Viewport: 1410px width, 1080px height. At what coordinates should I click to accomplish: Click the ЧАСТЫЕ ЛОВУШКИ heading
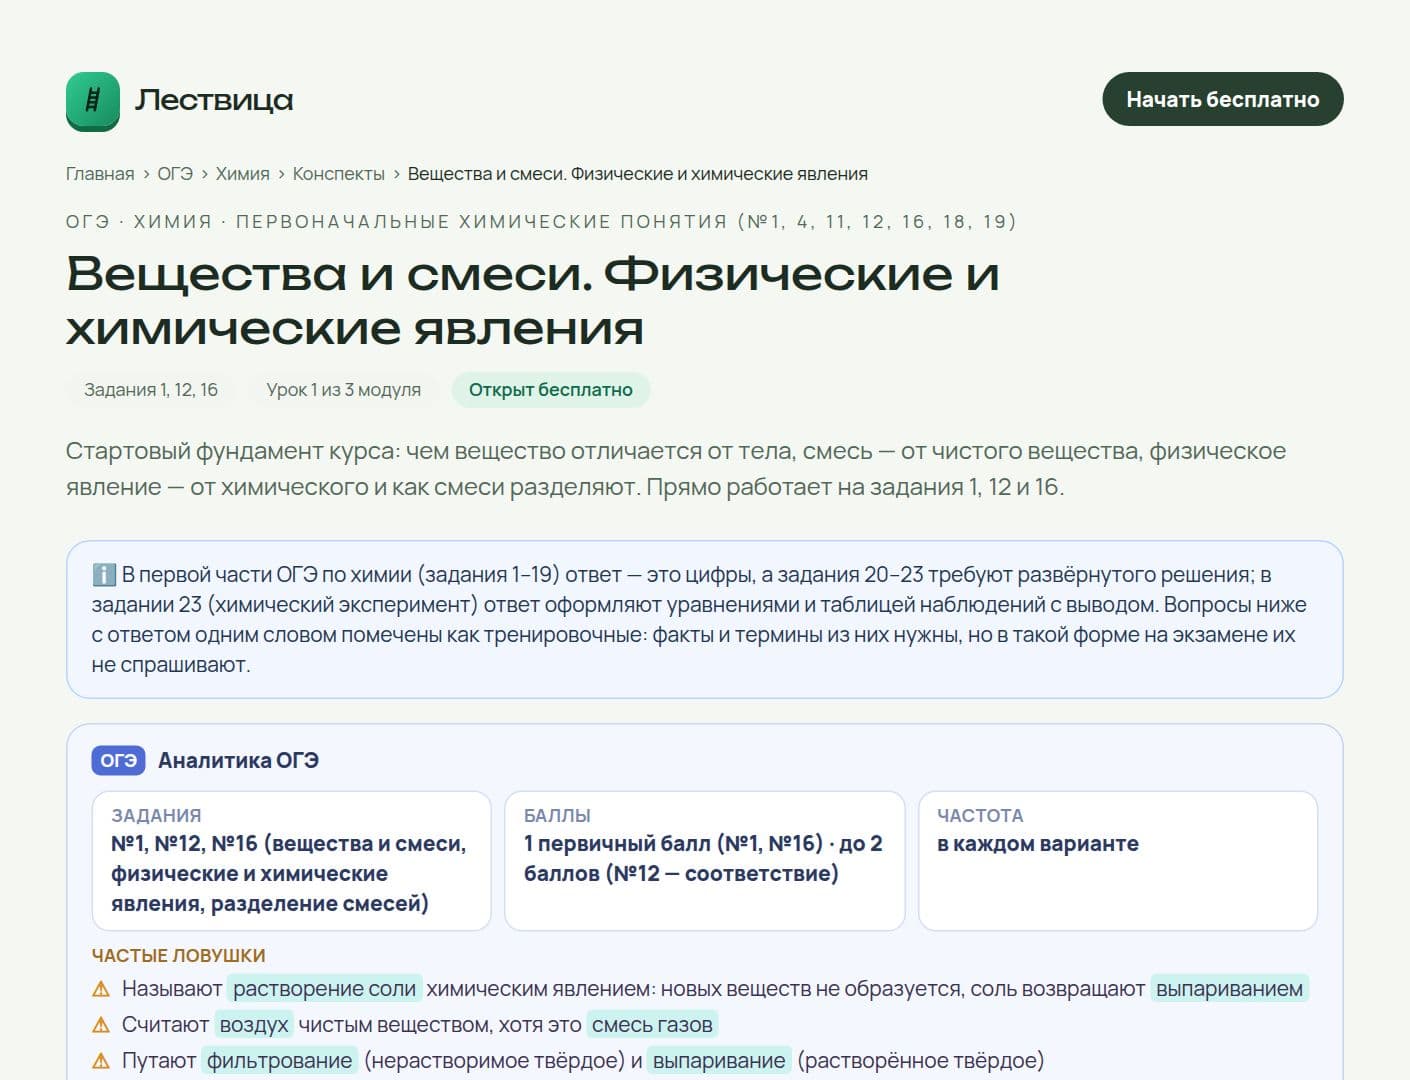(x=179, y=955)
